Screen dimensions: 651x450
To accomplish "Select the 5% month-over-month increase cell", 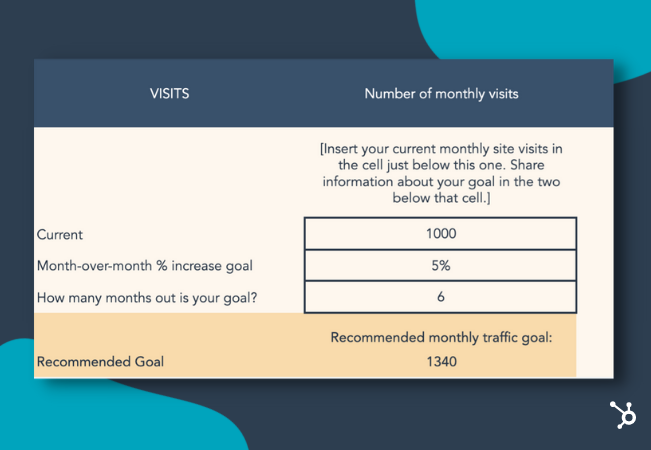I will (x=441, y=265).
